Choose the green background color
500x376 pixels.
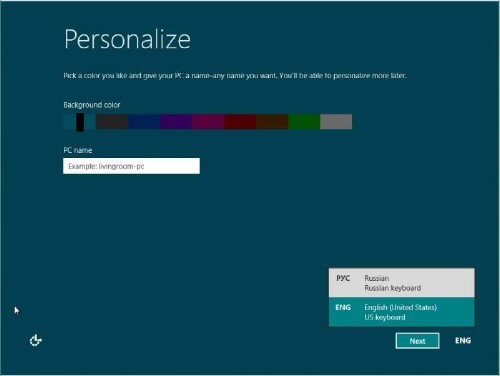(304, 122)
